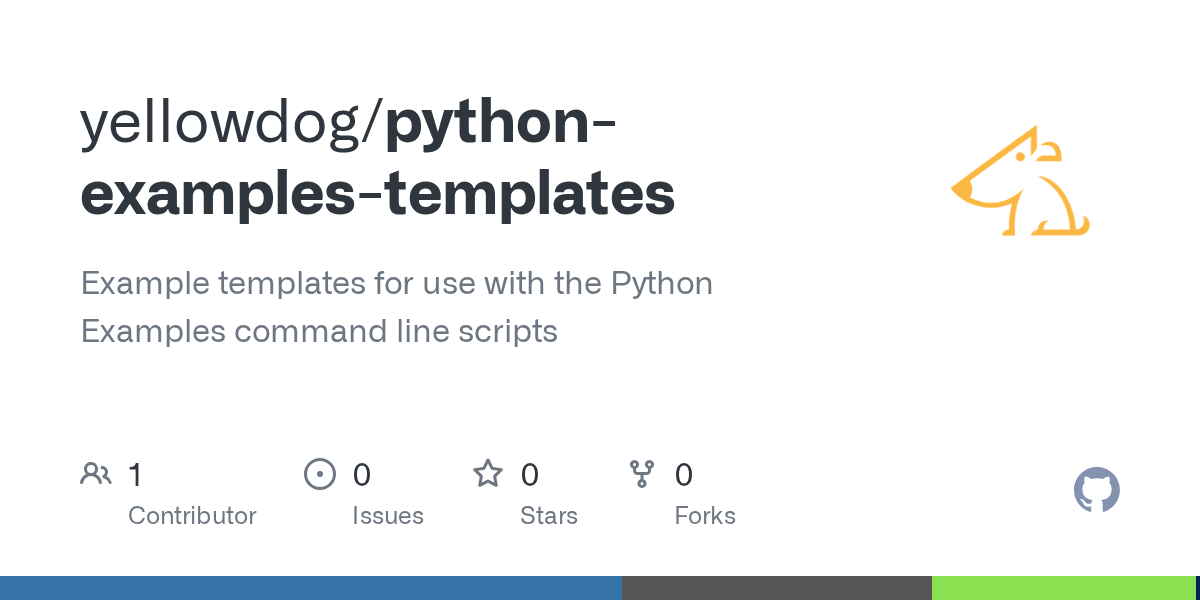
Task: Click the forks count number 0
Action: click(684, 475)
